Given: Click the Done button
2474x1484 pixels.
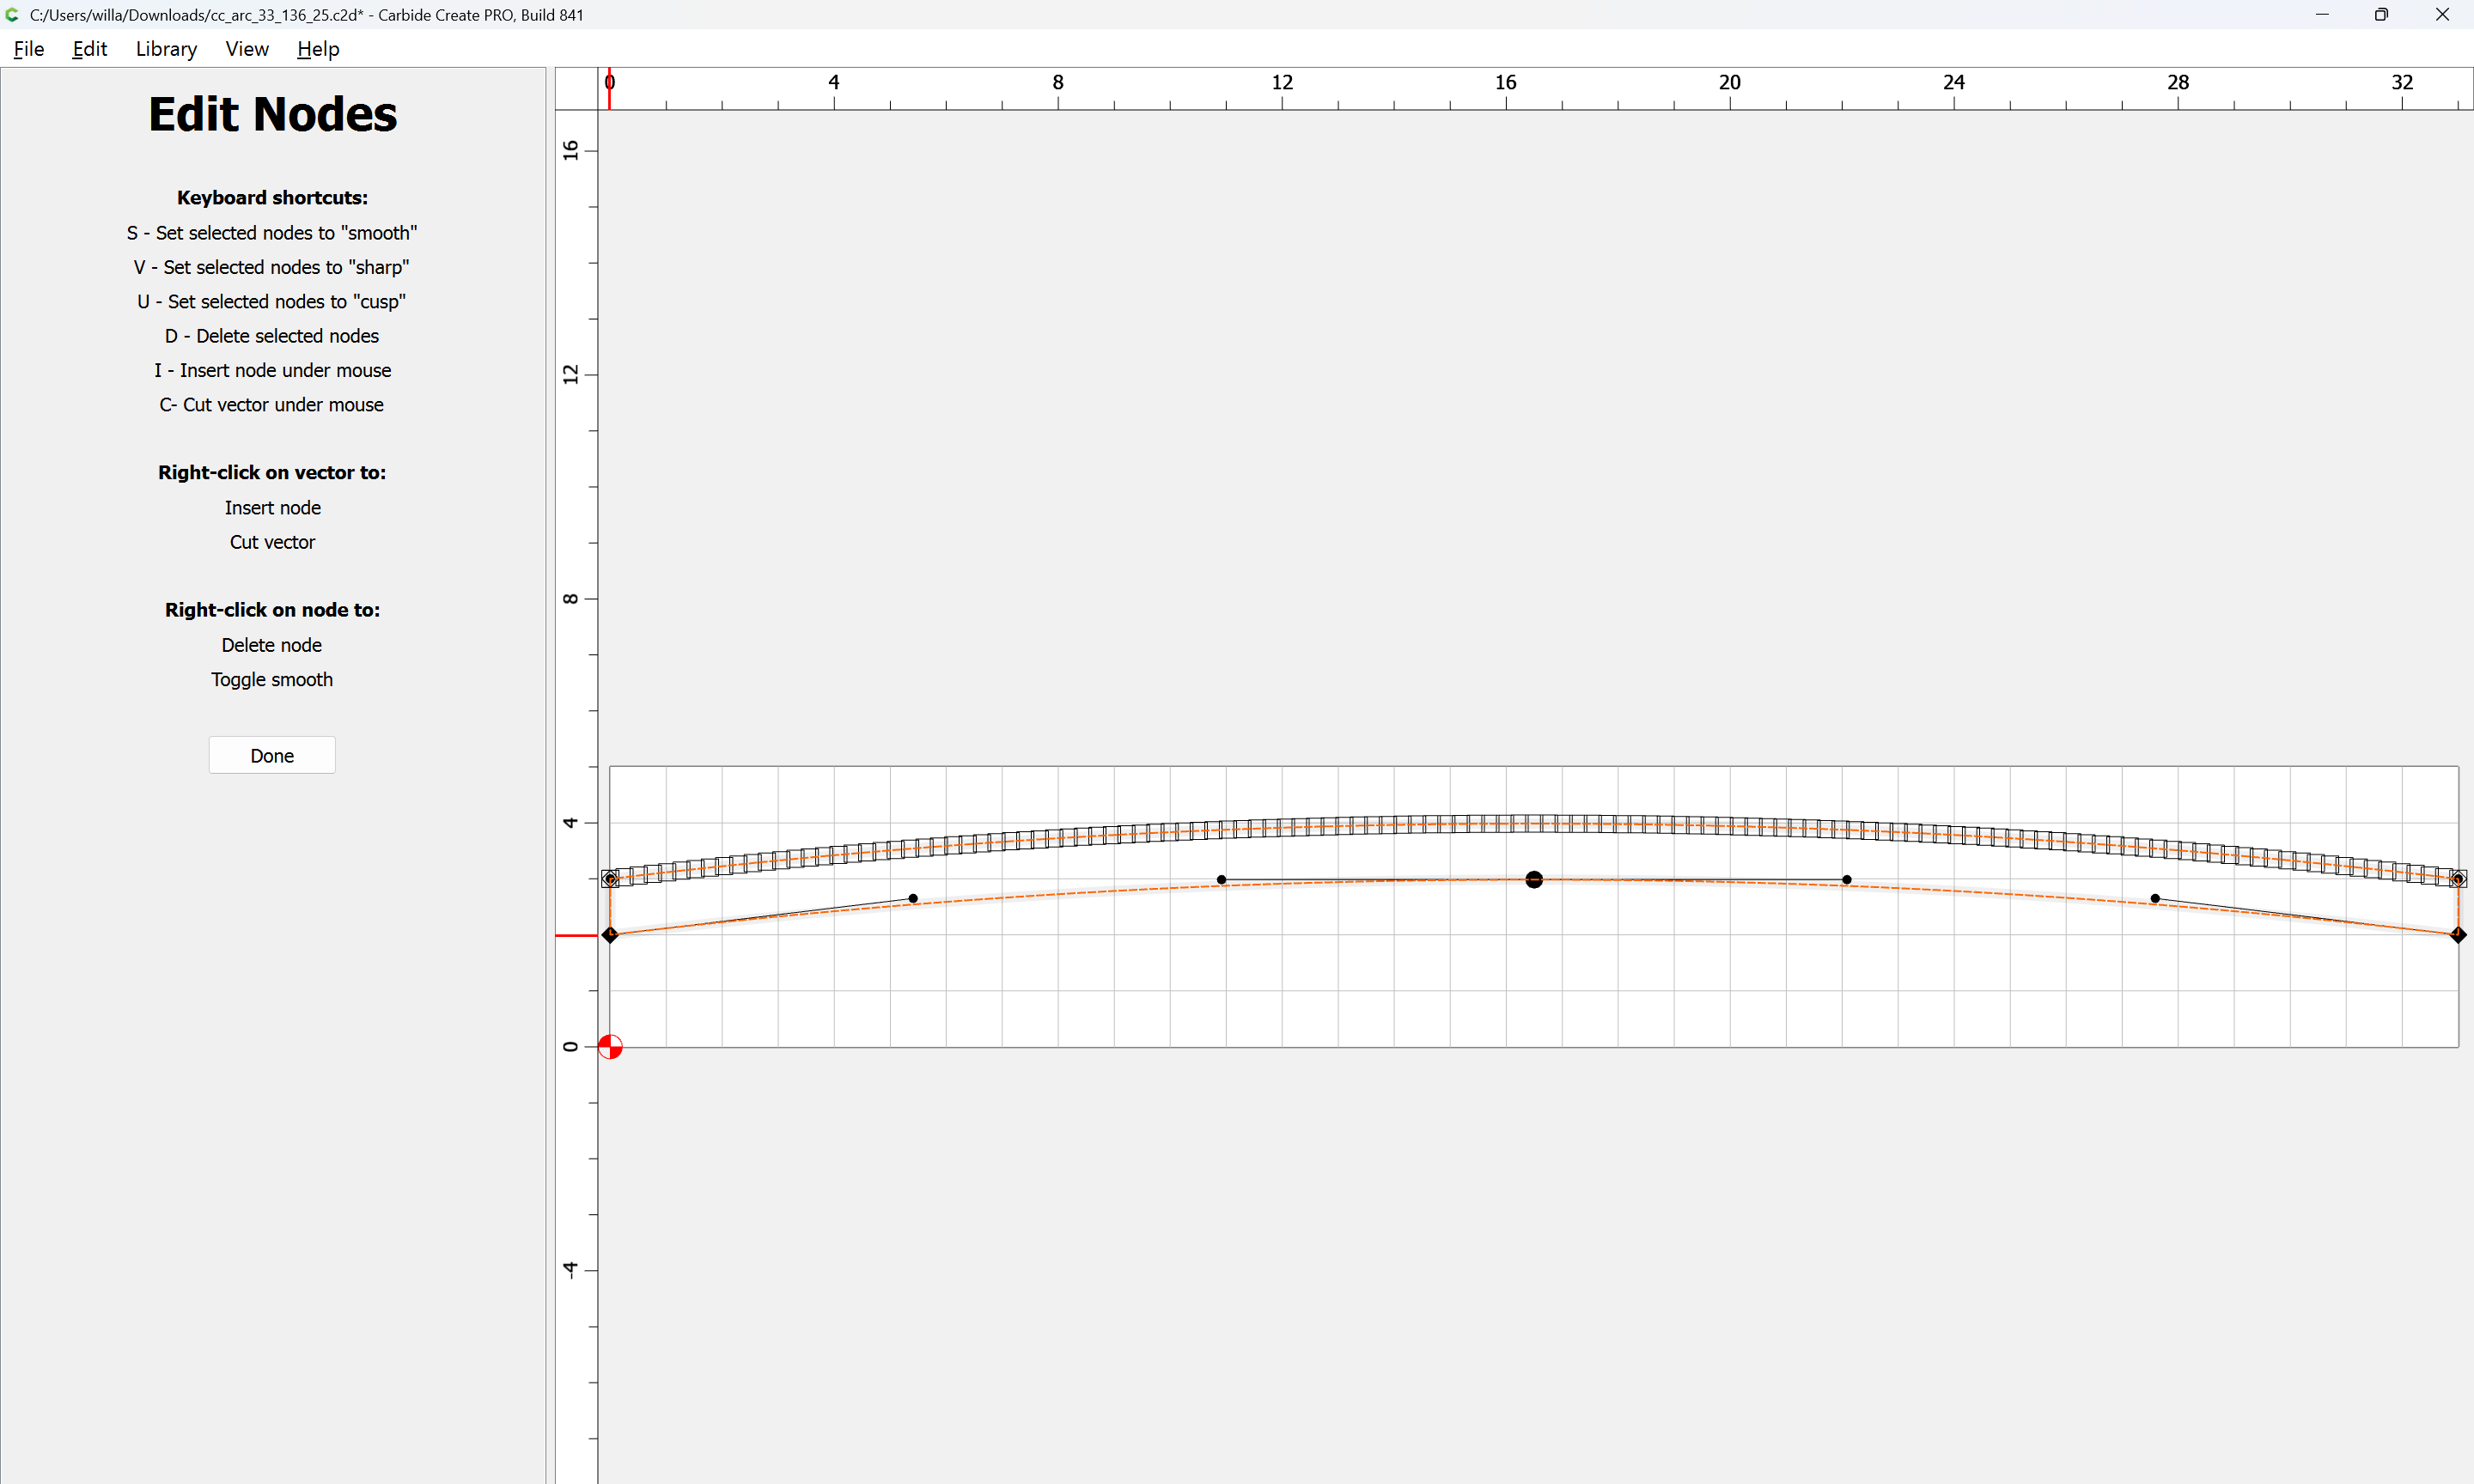Looking at the screenshot, I should point(272,756).
